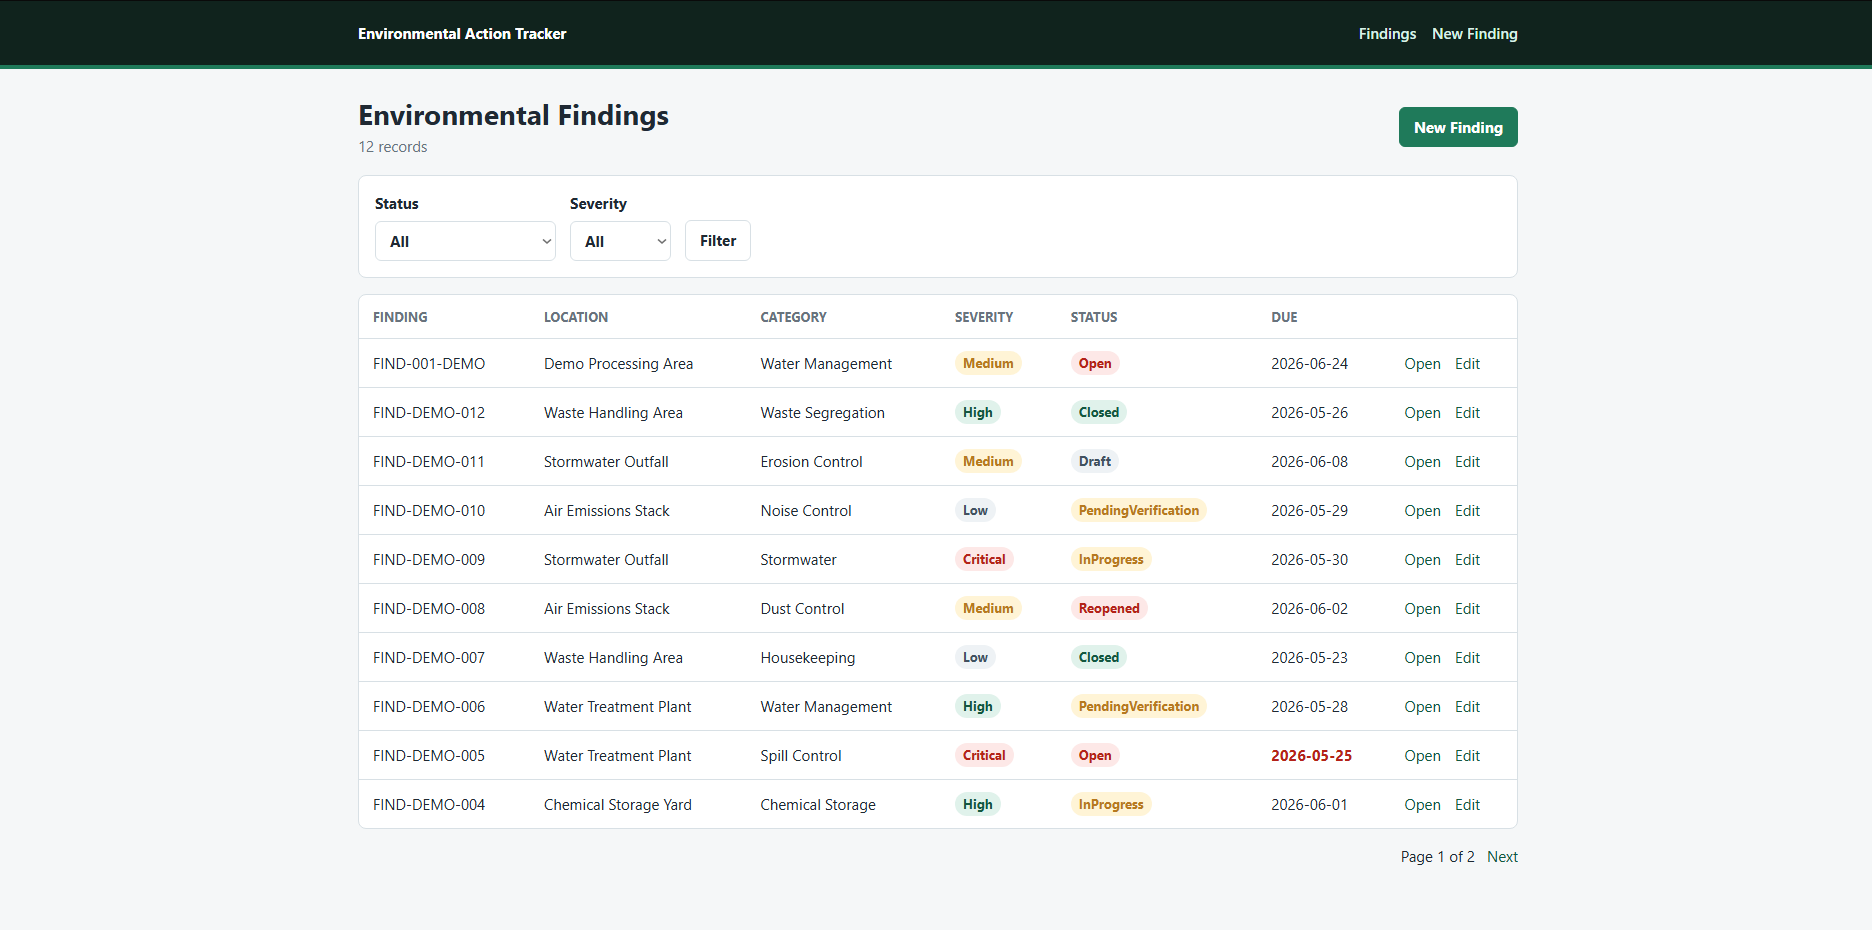Open finding FIND-DEMO-005

pyautogui.click(x=1422, y=756)
